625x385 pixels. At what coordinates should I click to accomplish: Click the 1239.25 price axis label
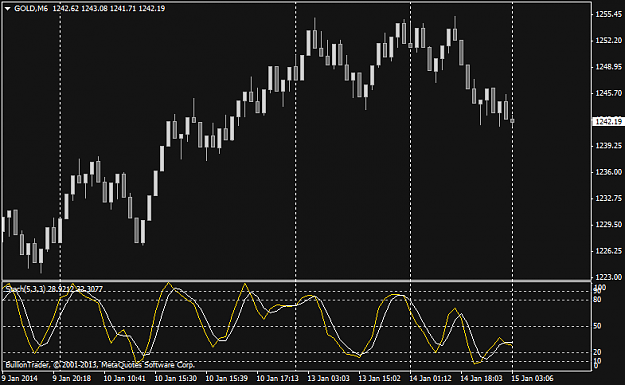(608, 145)
